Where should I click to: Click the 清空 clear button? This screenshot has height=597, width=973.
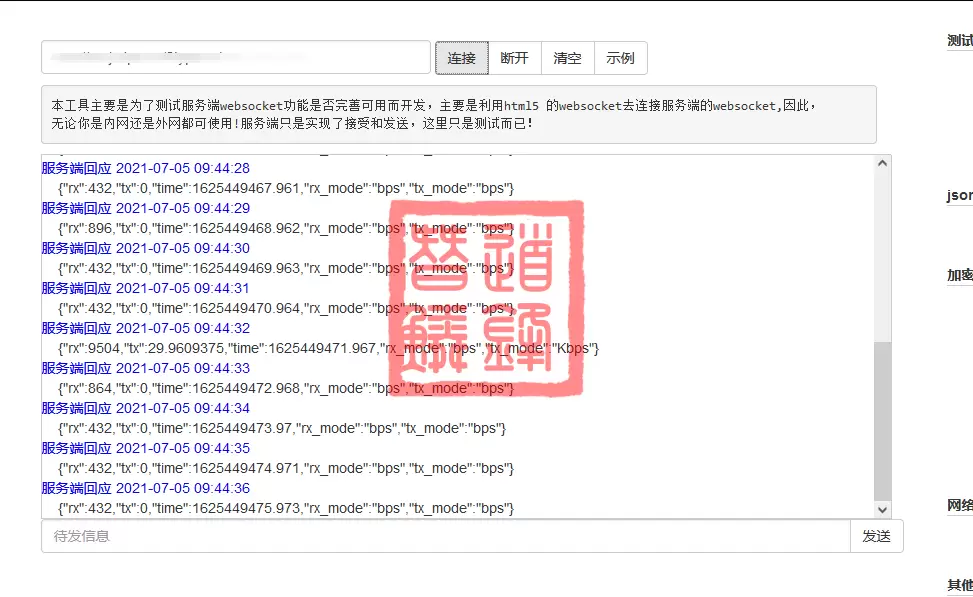568,58
